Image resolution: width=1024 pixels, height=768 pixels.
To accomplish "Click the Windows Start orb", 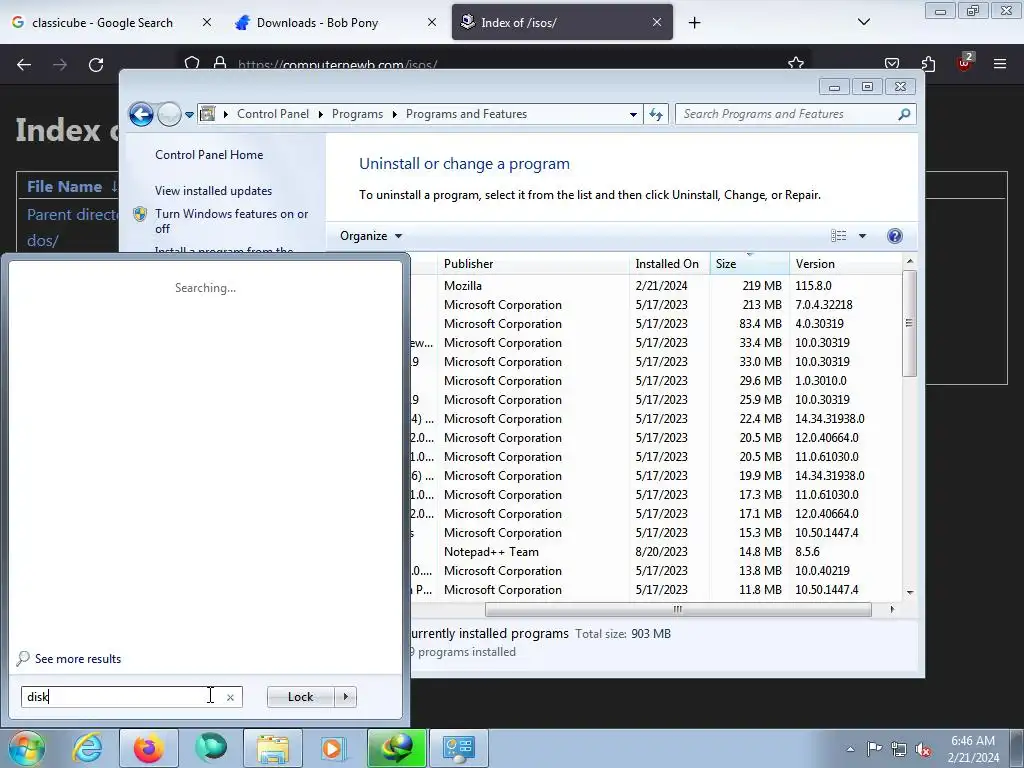I will [26, 748].
